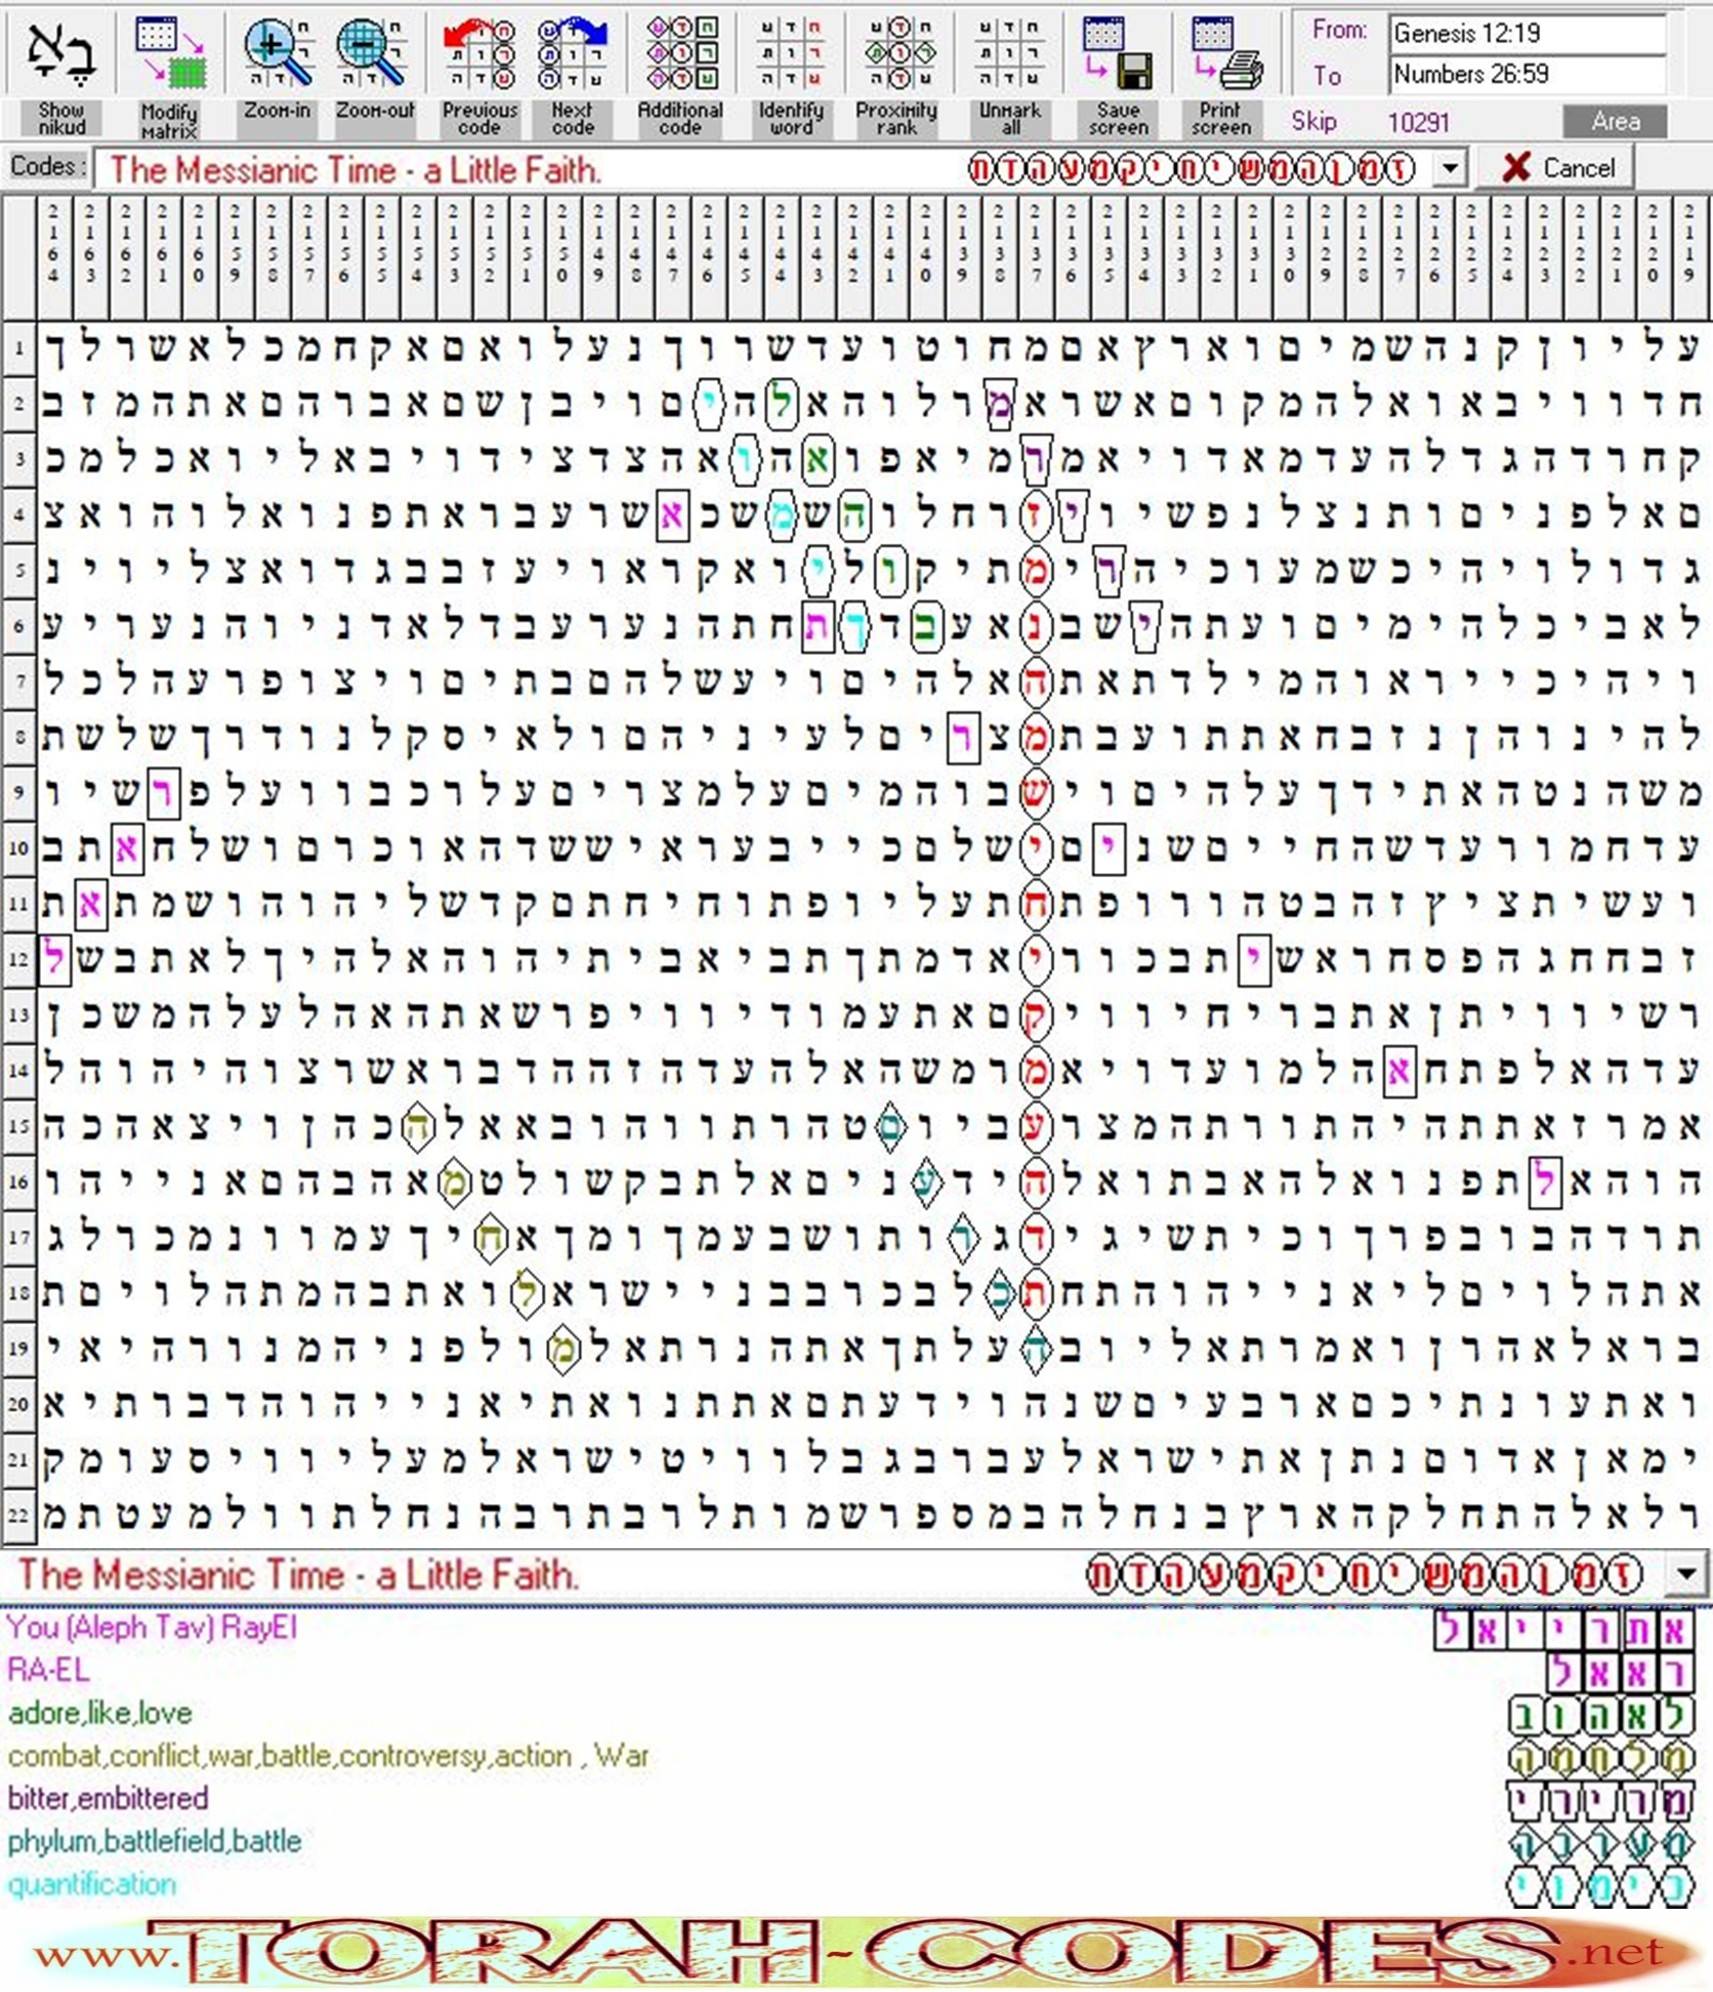
Task: Click the Save screen icon
Action: pyautogui.click(x=1118, y=55)
